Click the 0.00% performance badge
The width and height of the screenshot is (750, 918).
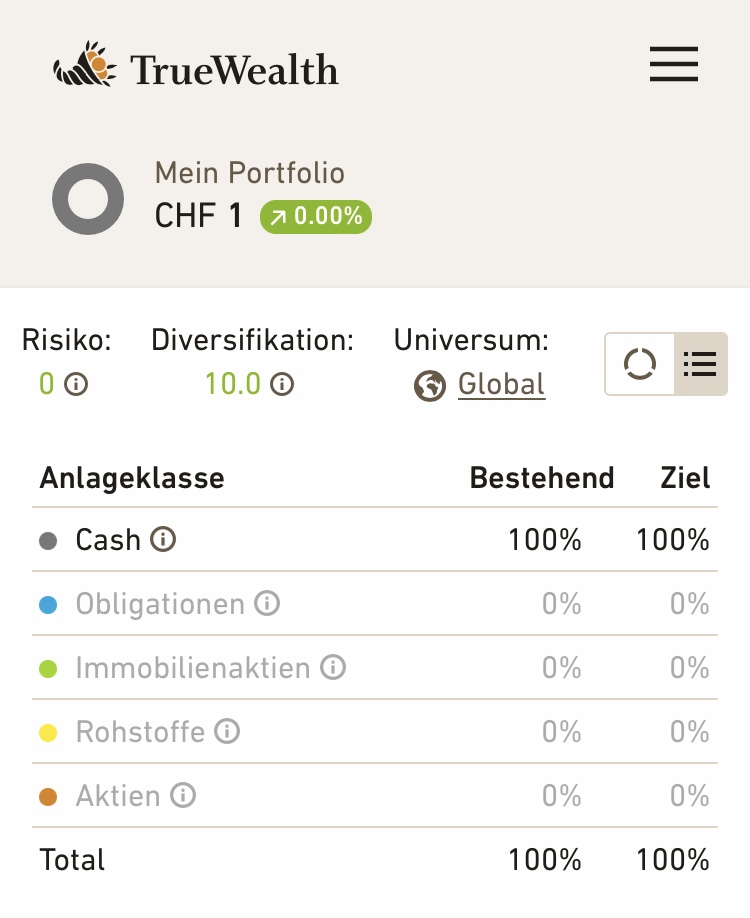tap(316, 216)
